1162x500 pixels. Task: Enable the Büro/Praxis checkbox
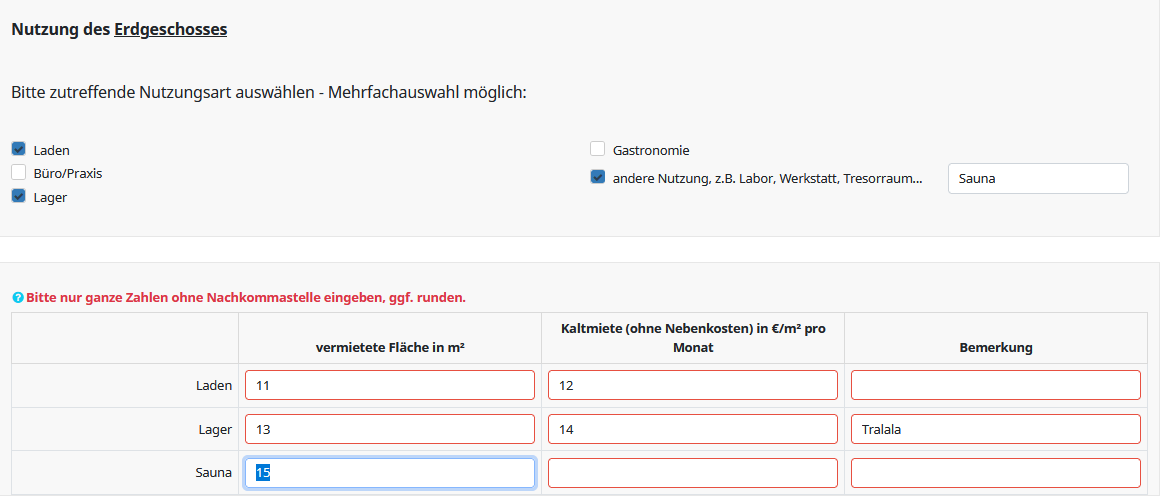18,172
